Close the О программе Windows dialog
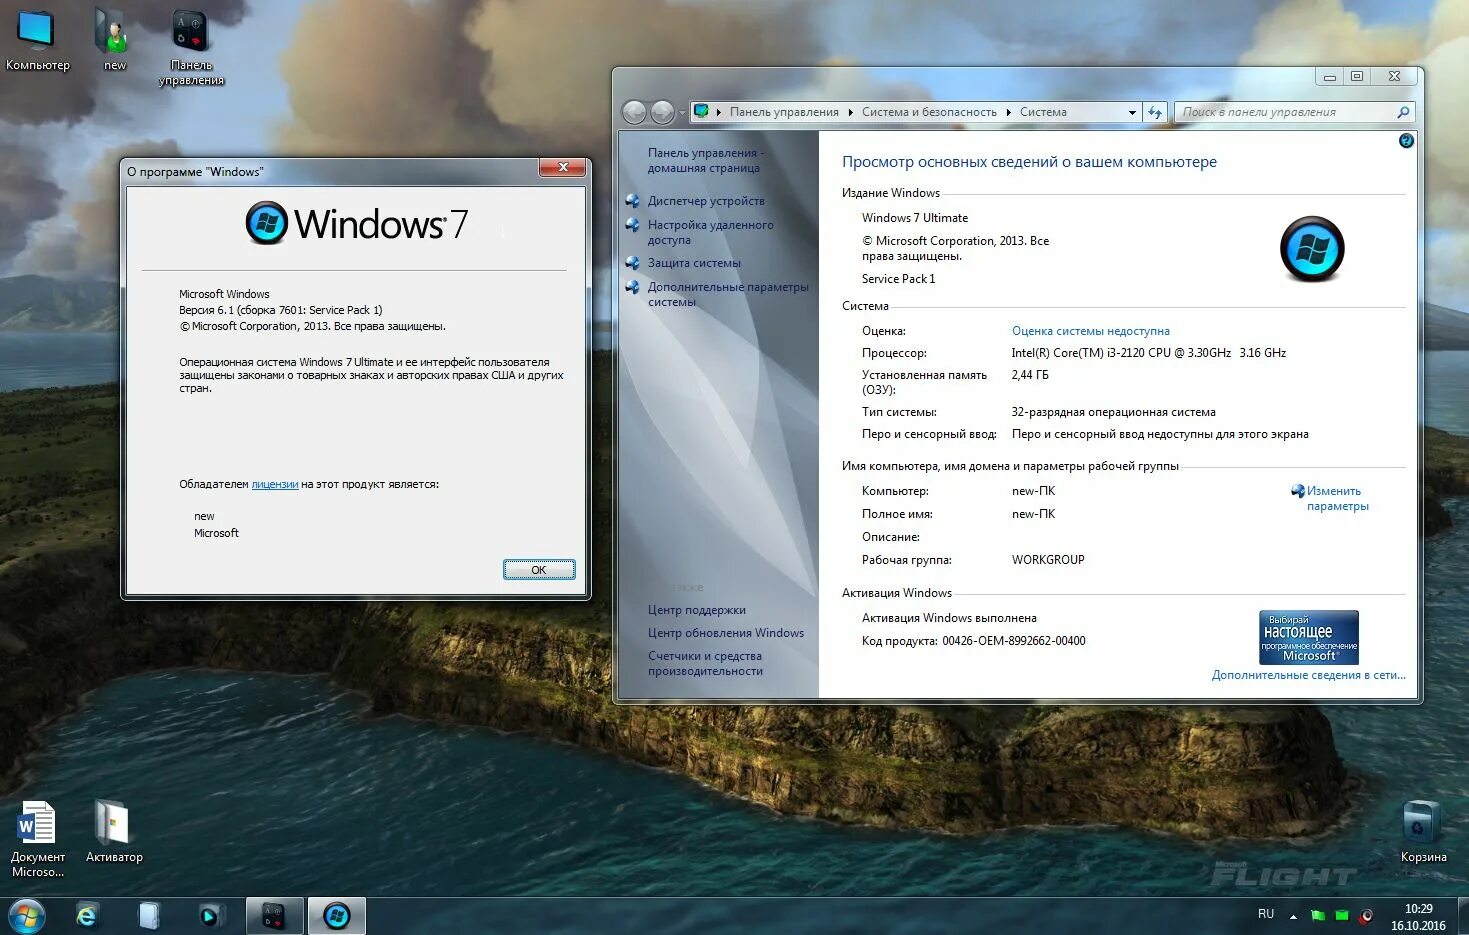Image resolution: width=1469 pixels, height=935 pixels. click(x=562, y=168)
